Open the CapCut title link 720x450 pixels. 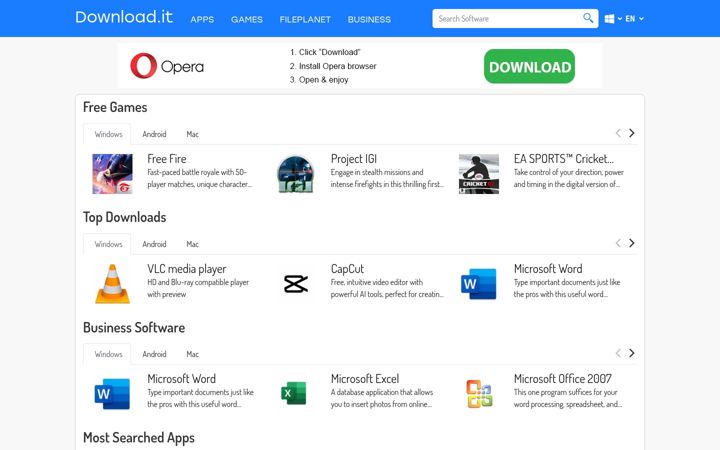[x=347, y=269]
